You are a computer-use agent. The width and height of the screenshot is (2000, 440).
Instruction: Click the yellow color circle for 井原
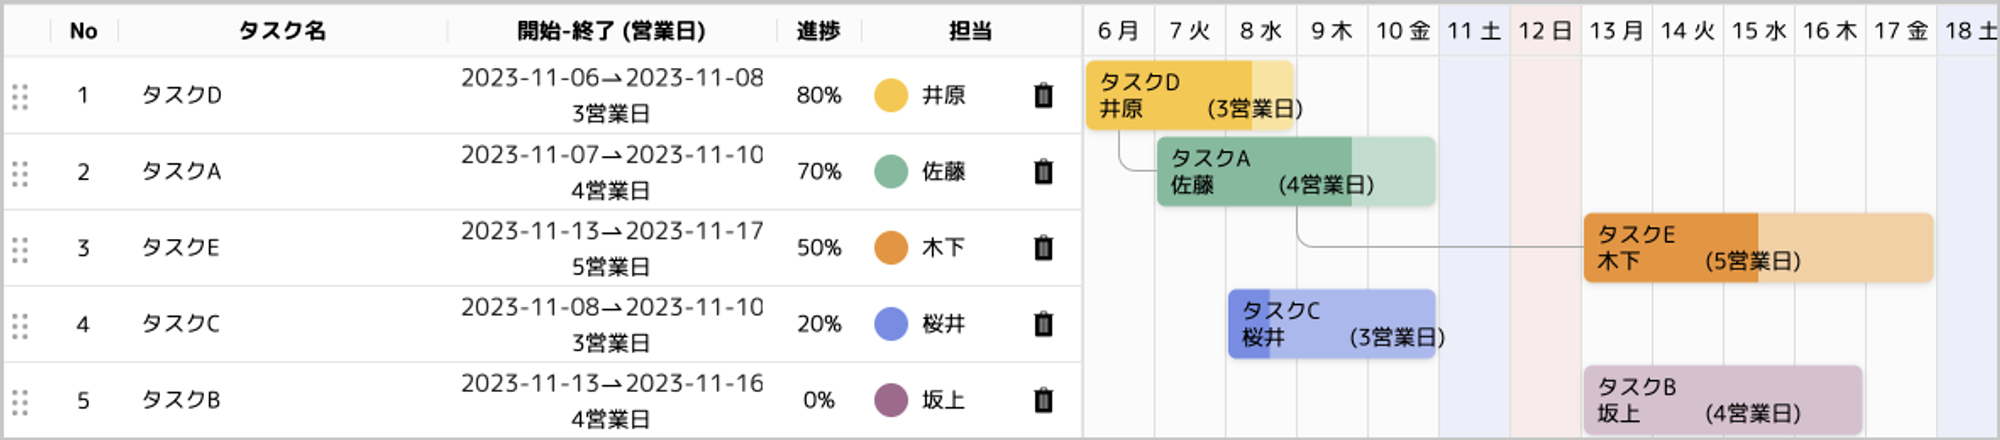[890, 95]
